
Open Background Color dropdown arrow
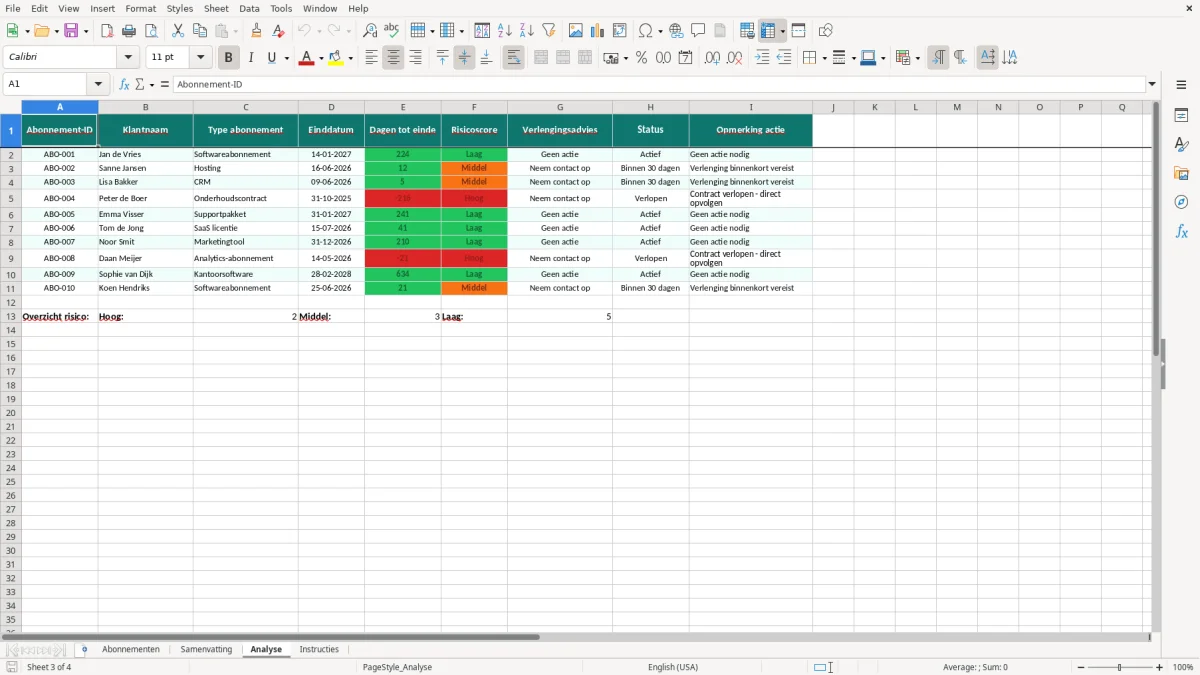coord(351,58)
